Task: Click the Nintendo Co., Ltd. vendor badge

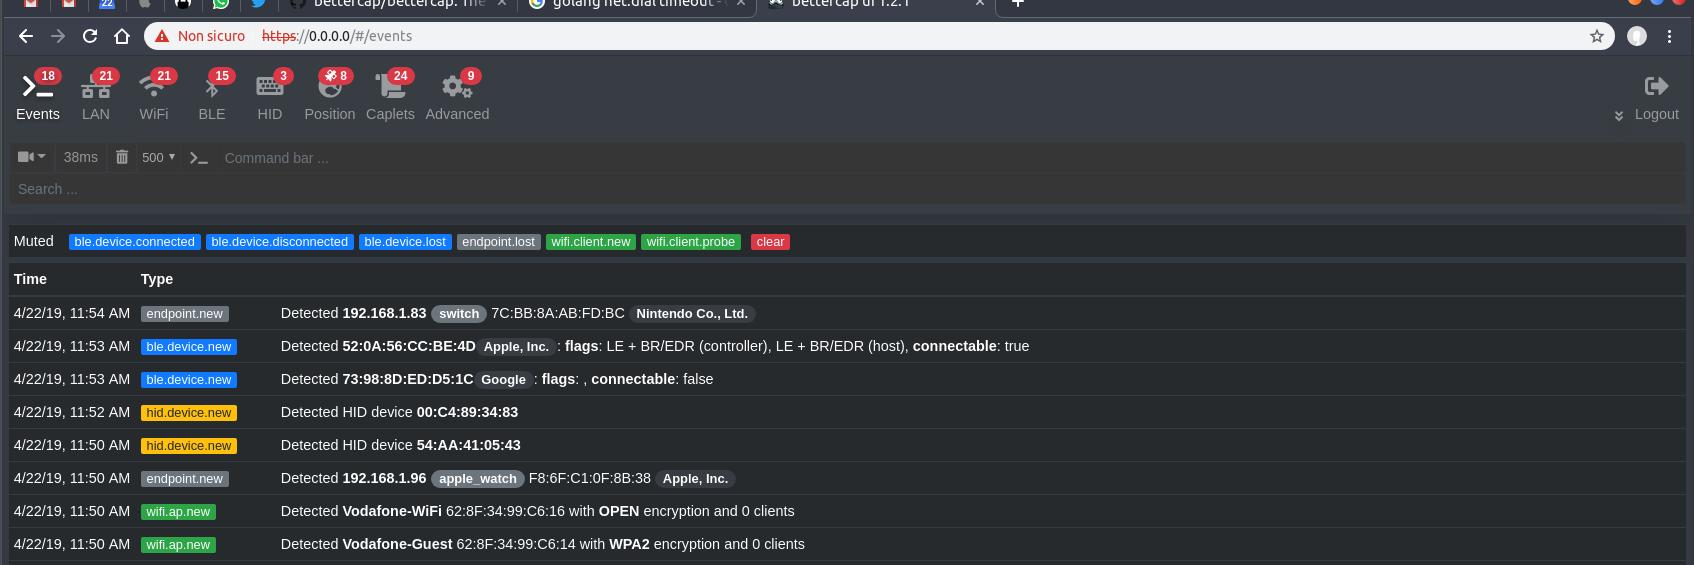Action: coord(692,314)
